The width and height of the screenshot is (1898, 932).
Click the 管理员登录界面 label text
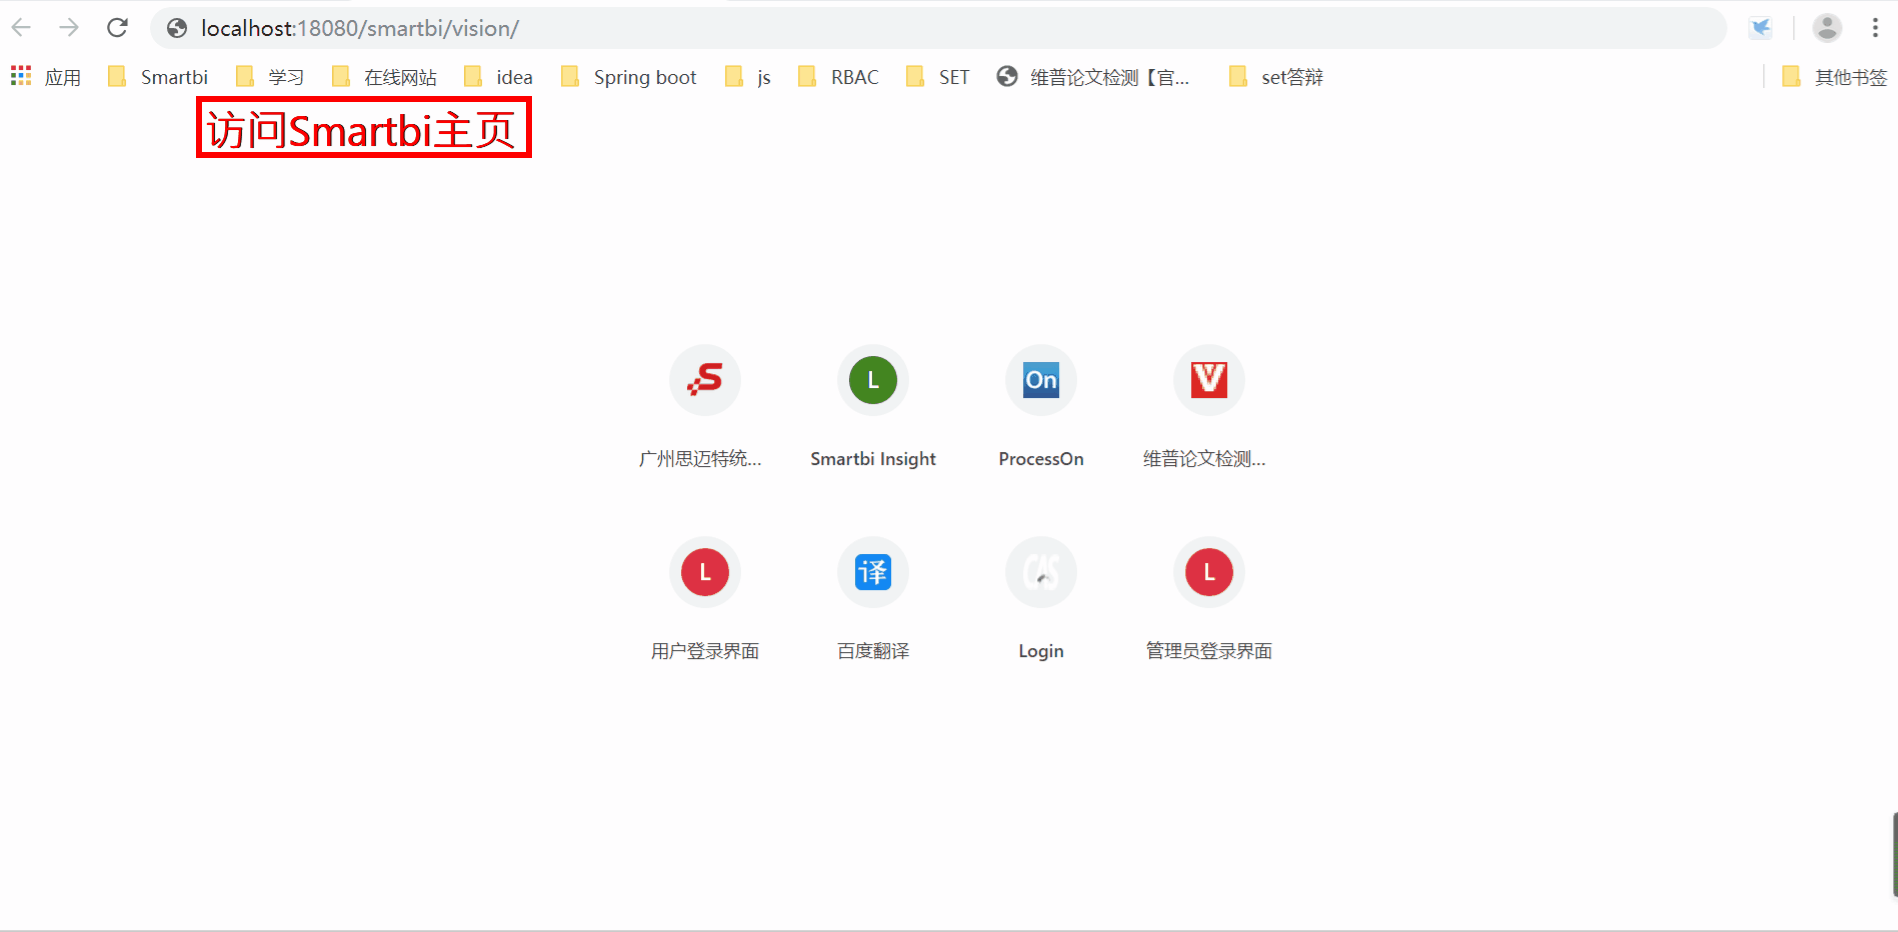pos(1209,651)
